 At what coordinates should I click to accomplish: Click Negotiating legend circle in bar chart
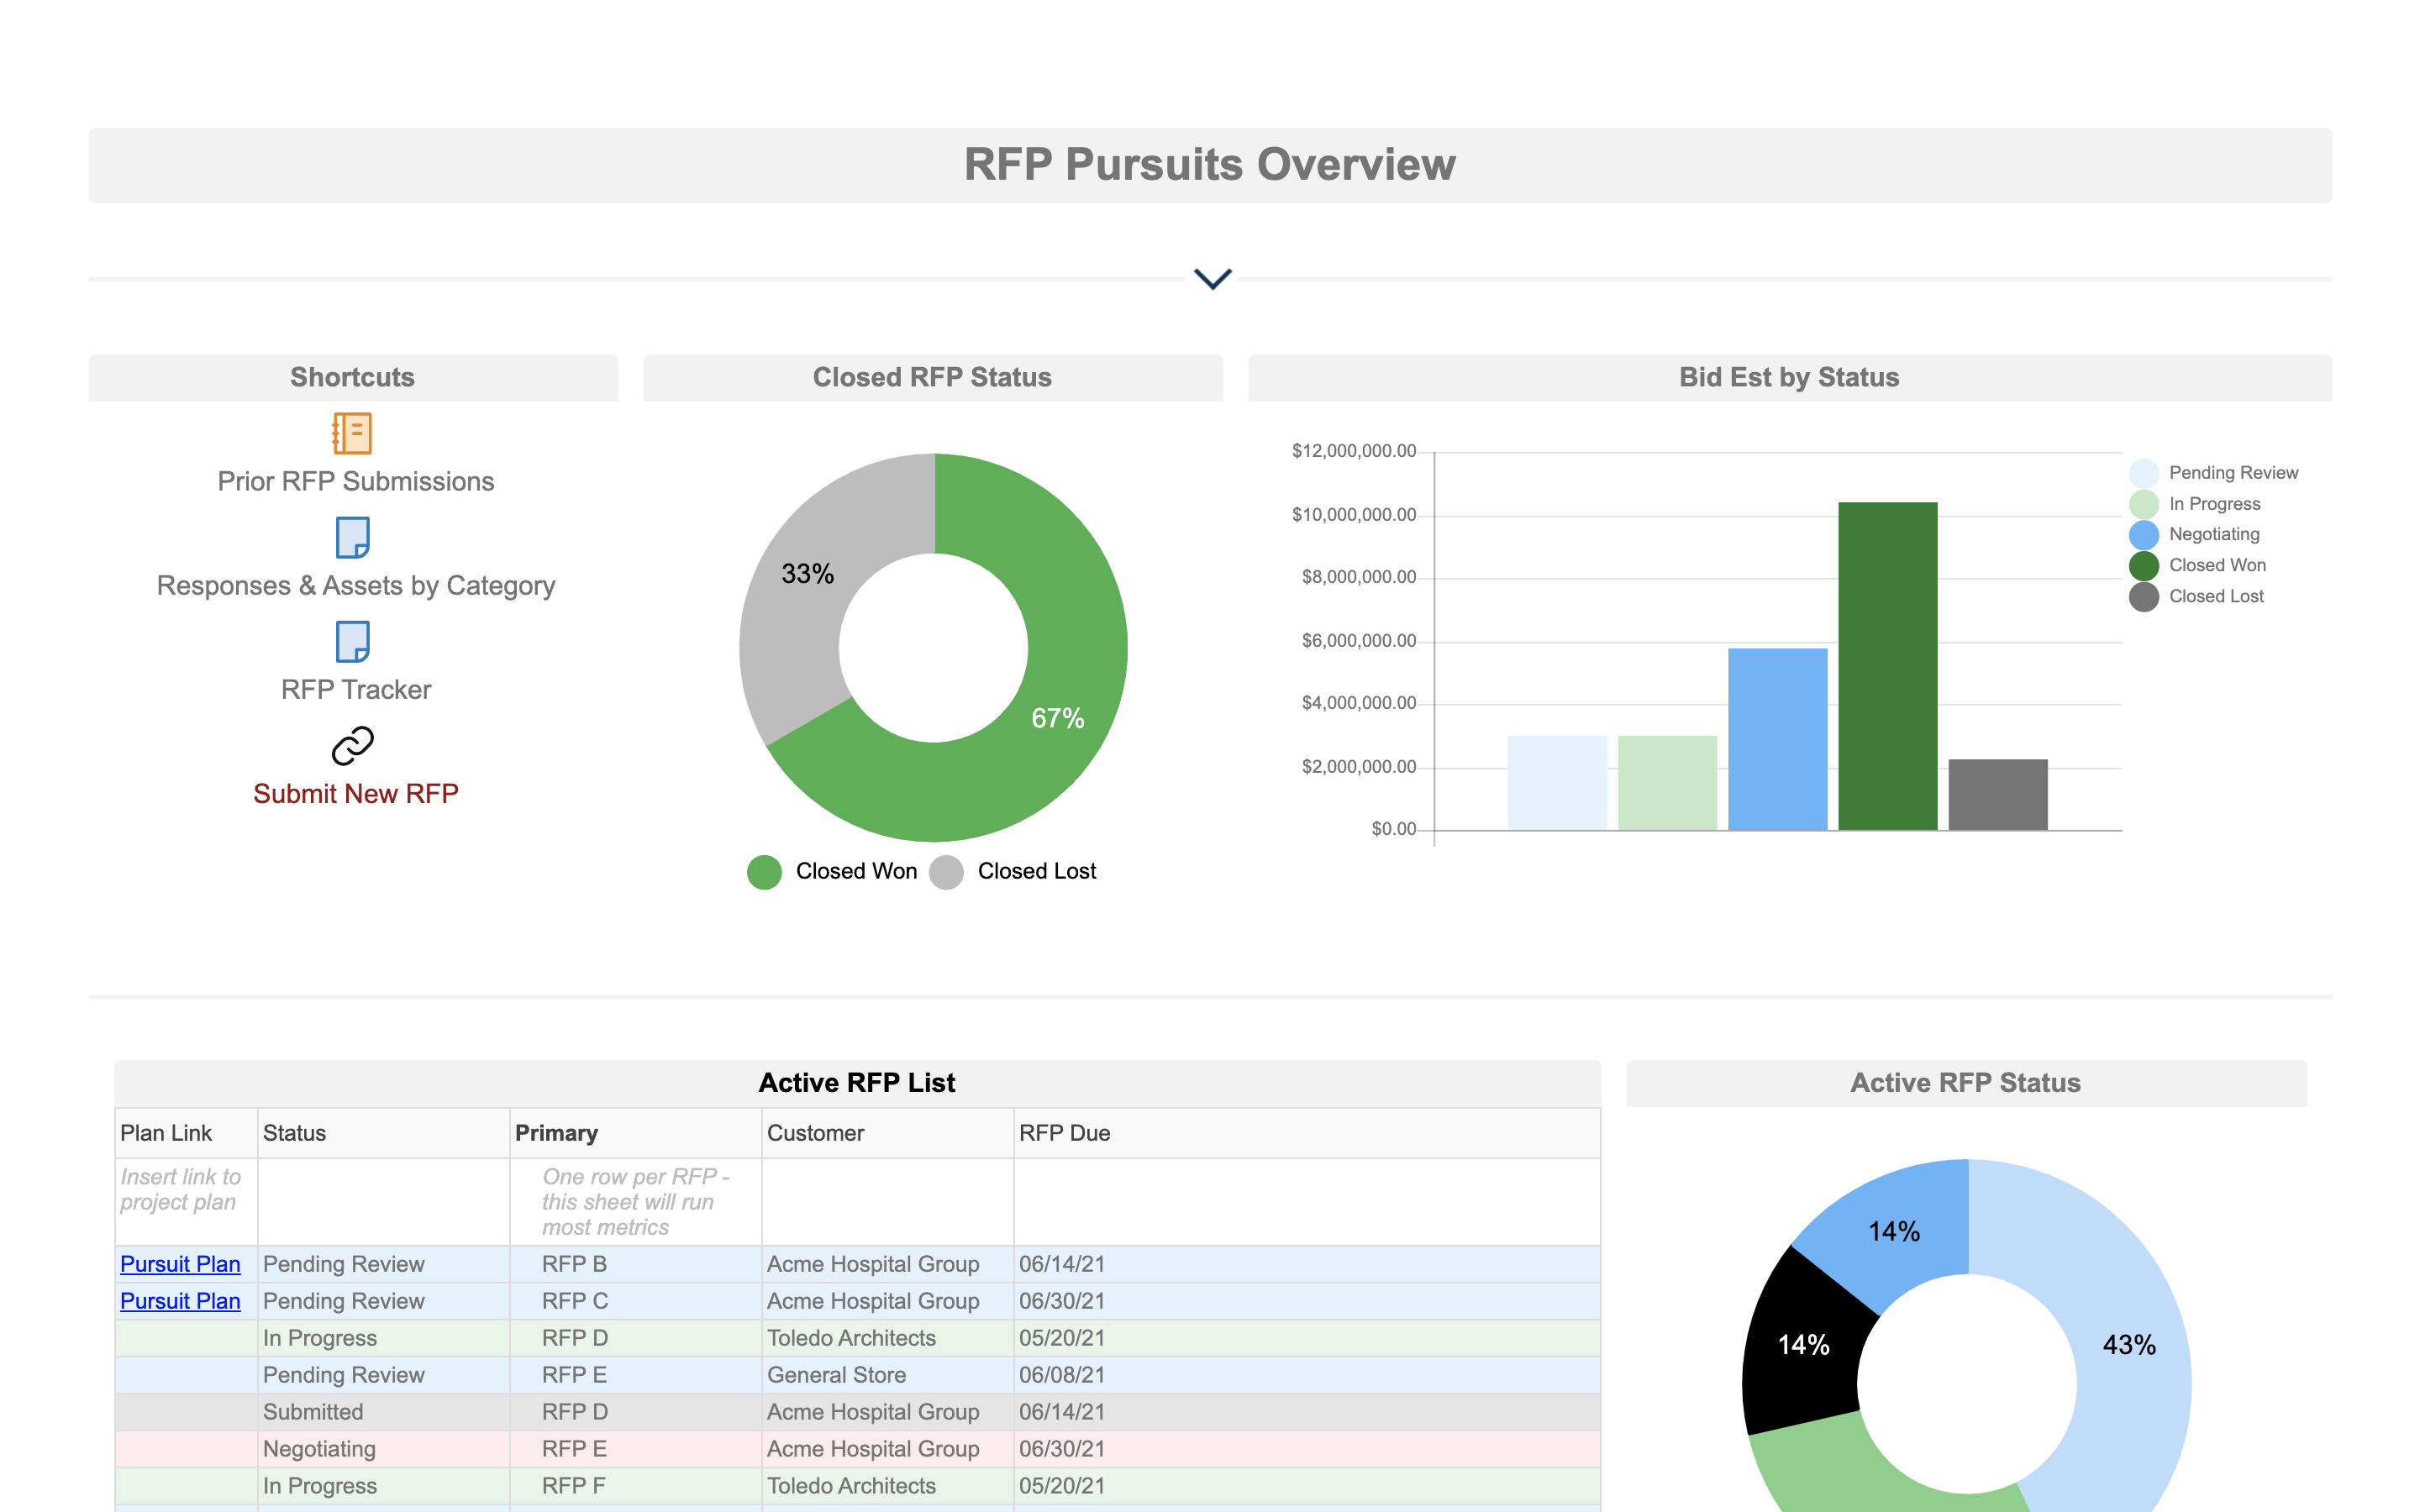(2143, 535)
